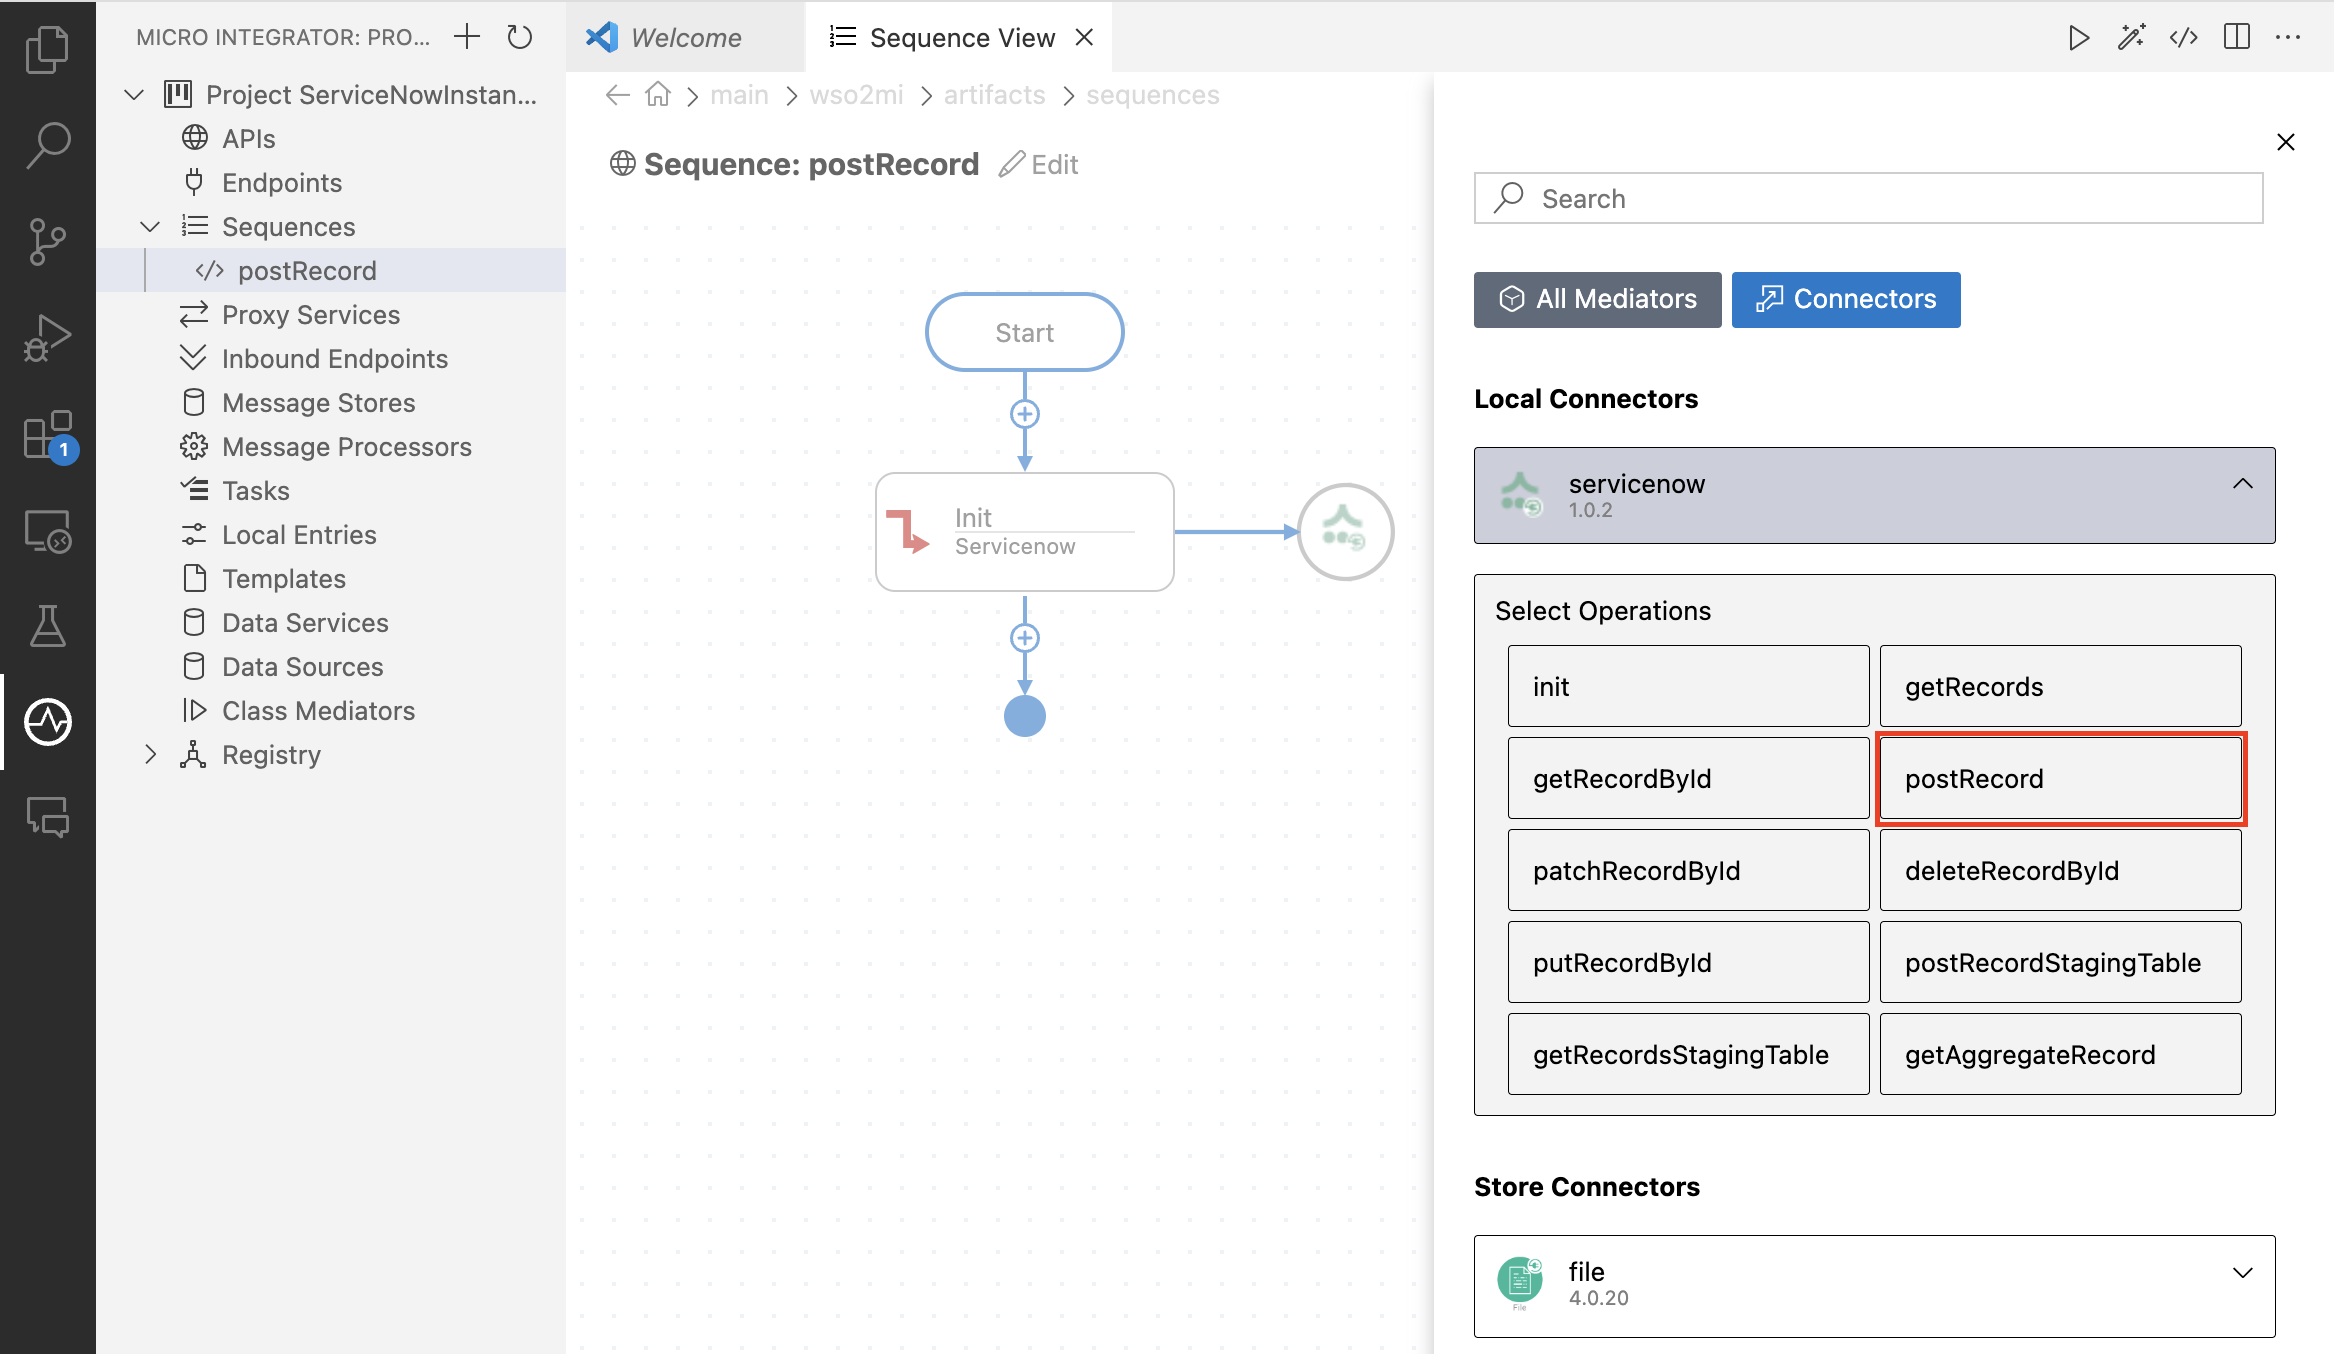
Task: Close the Sequence View tab
Action: pyautogui.click(x=1084, y=38)
